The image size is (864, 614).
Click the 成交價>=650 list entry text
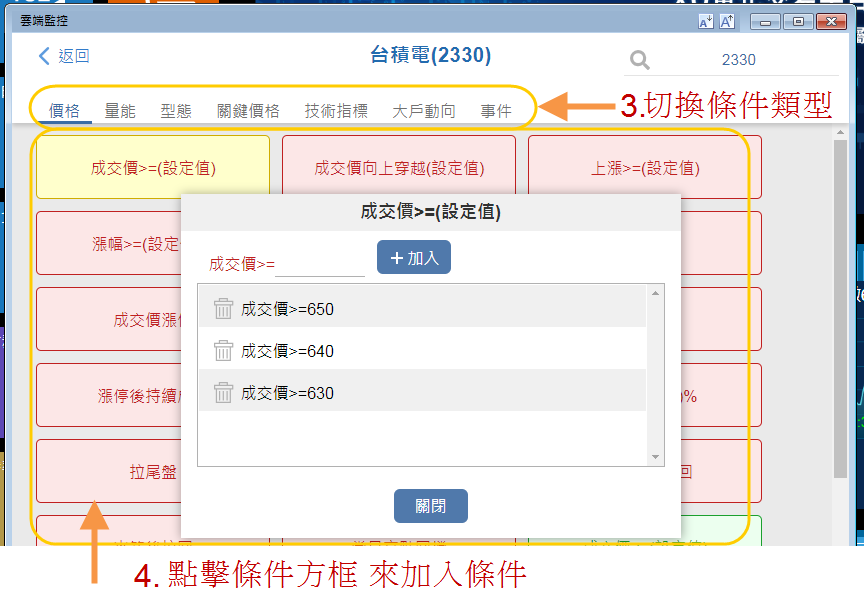tap(287, 309)
